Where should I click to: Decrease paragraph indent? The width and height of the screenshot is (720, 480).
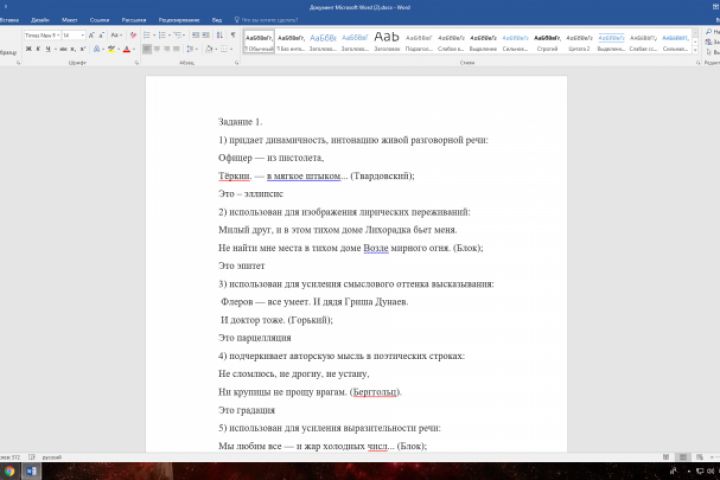[196, 35]
